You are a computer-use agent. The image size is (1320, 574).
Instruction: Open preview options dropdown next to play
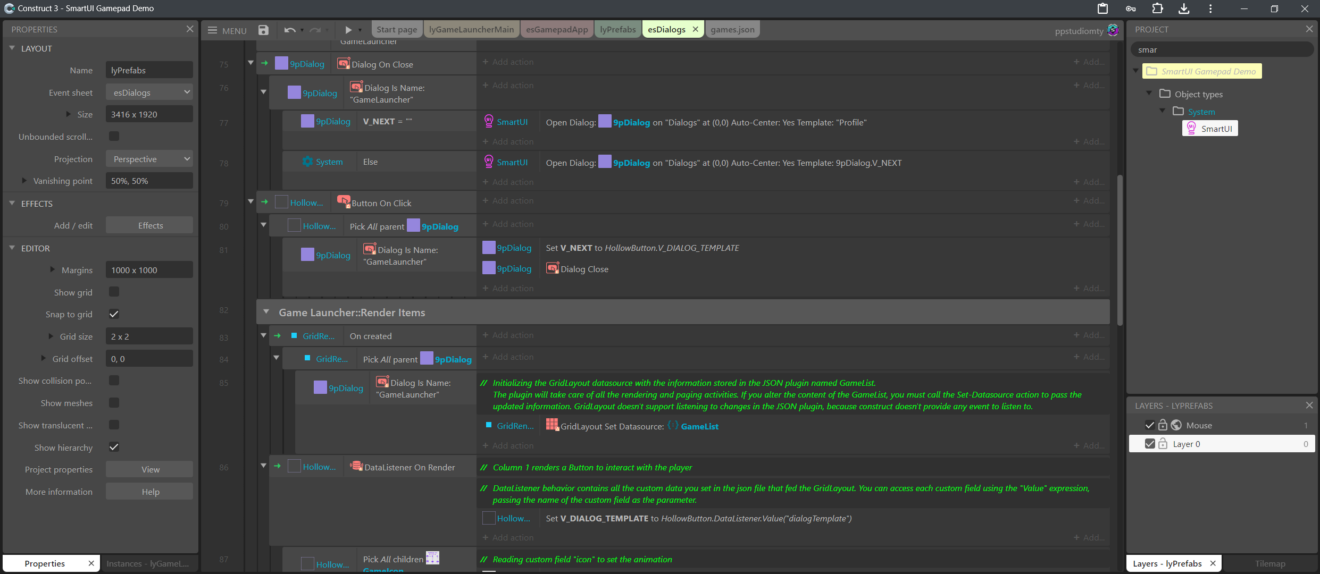pos(362,30)
